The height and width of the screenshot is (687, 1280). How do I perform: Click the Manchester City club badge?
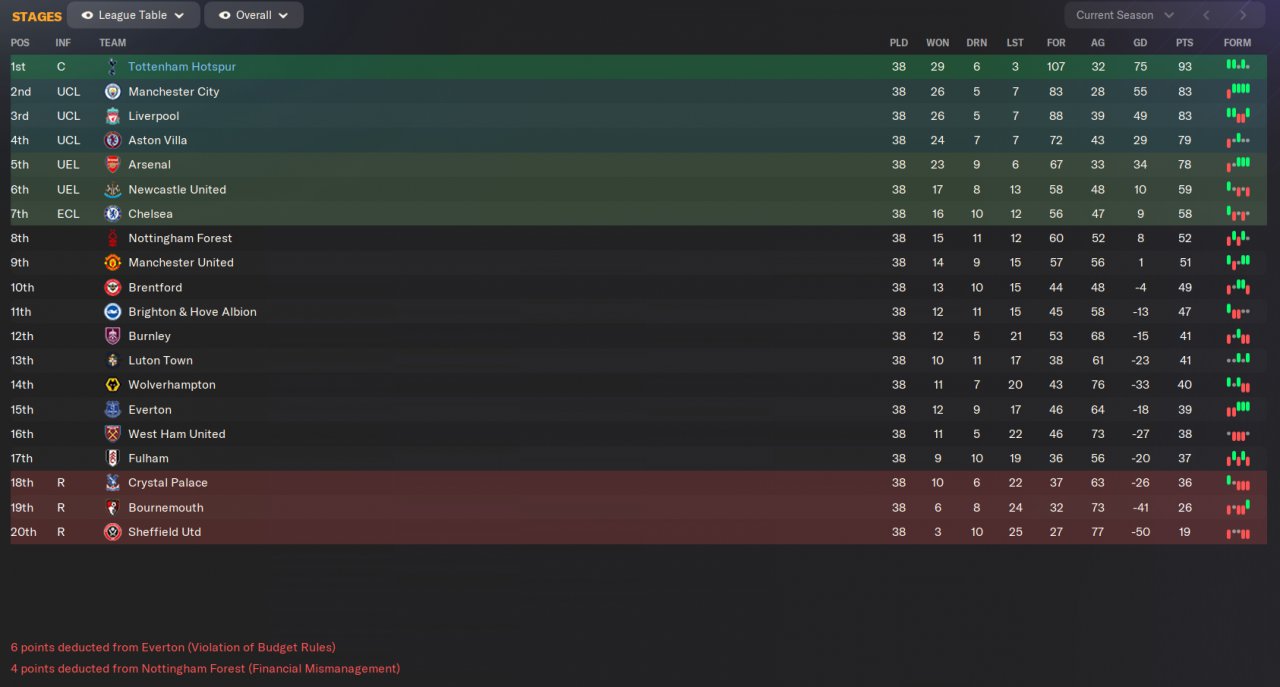pos(112,91)
